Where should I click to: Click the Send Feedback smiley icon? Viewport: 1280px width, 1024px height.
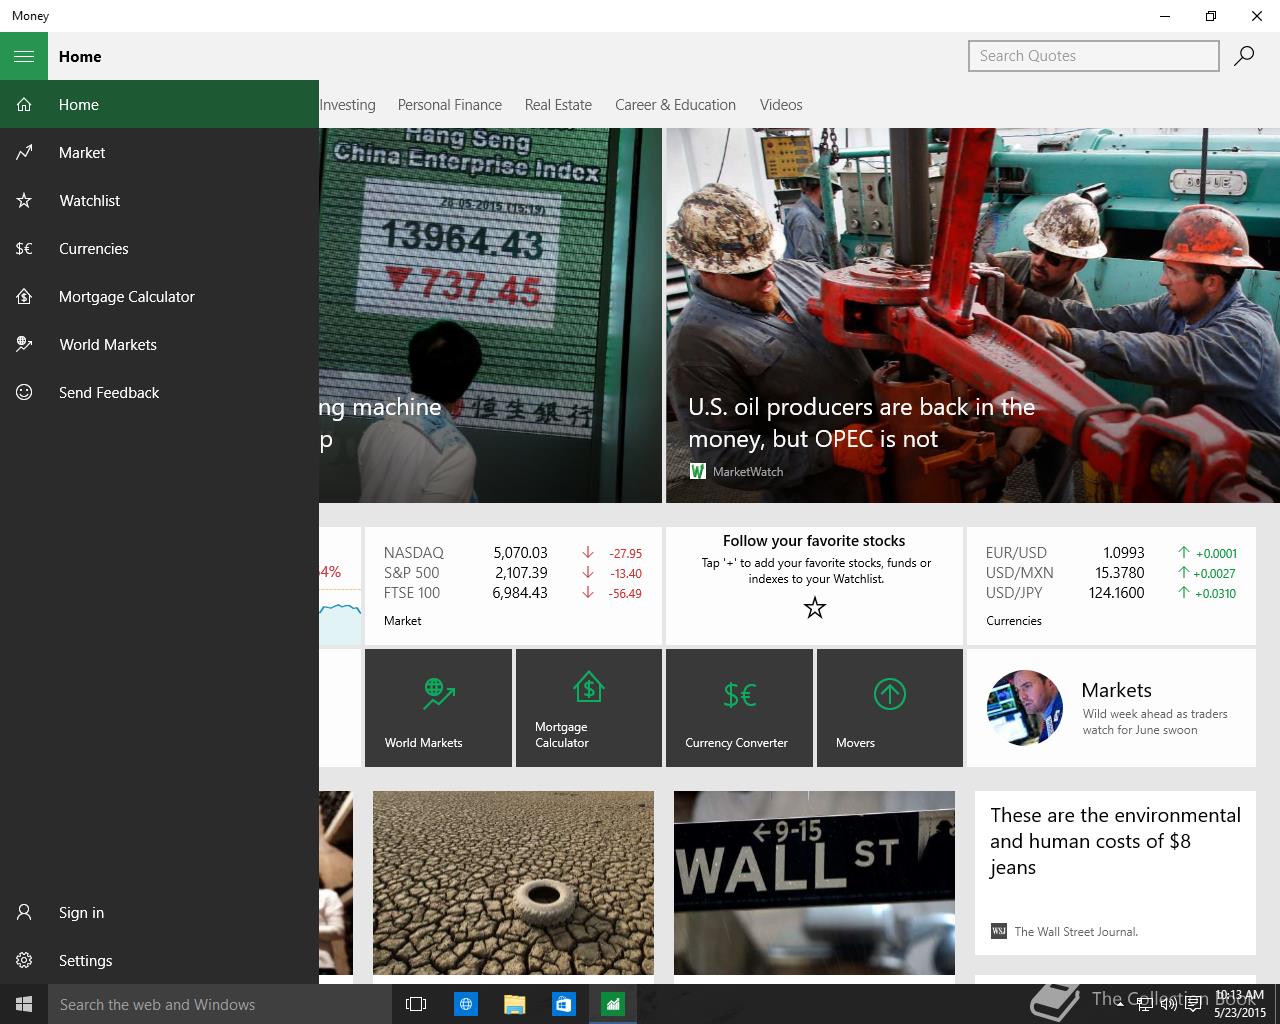click(x=24, y=392)
